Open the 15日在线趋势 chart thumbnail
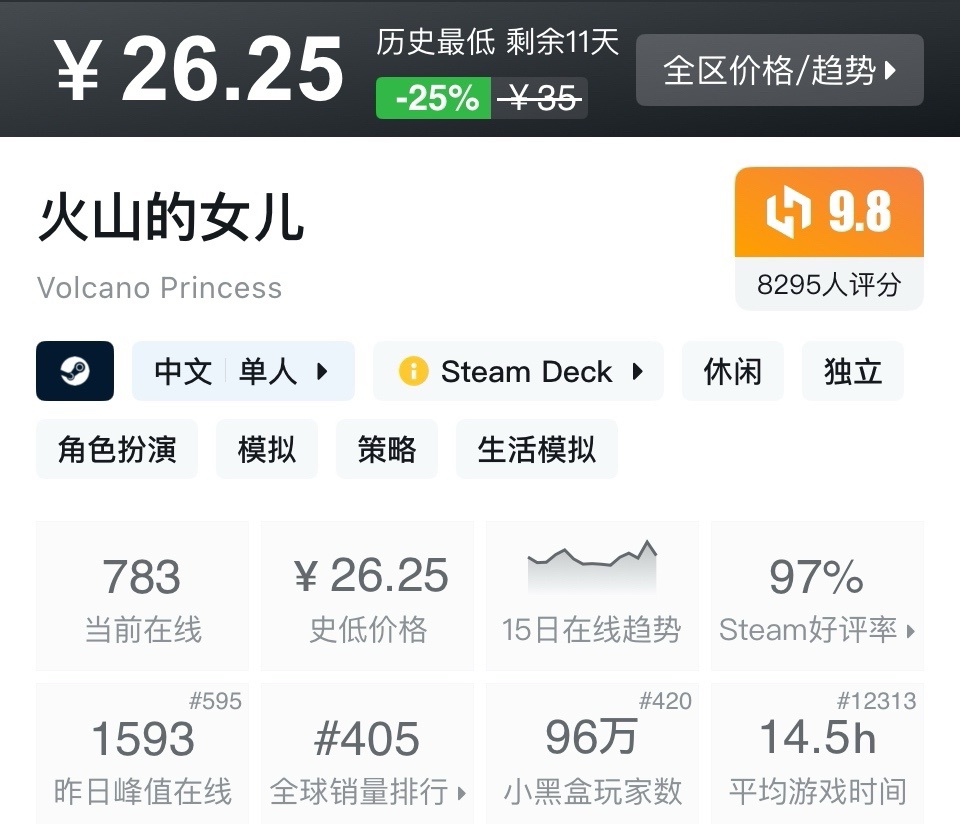 (592, 569)
